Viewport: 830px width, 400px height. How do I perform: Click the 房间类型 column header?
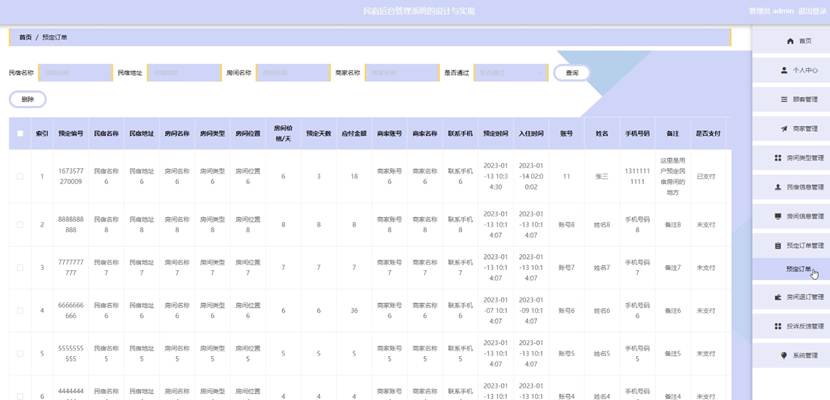[x=212, y=134]
